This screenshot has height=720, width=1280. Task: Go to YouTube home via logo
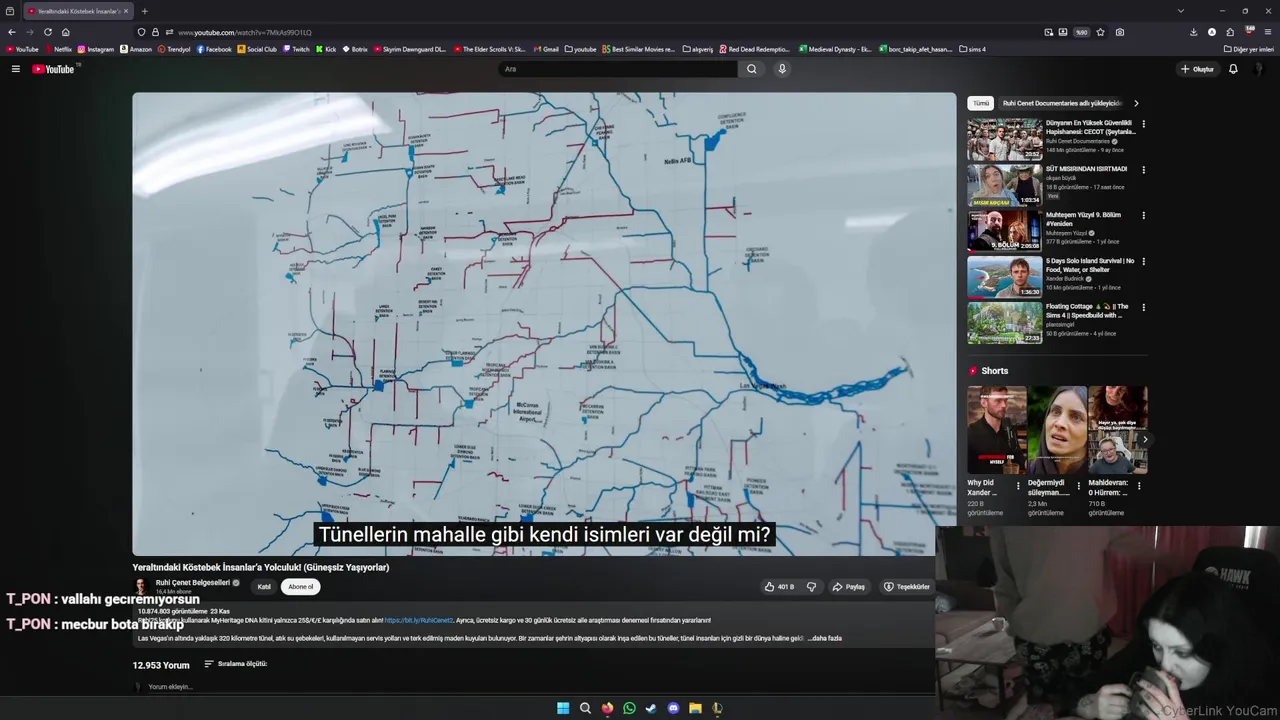pos(53,69)
